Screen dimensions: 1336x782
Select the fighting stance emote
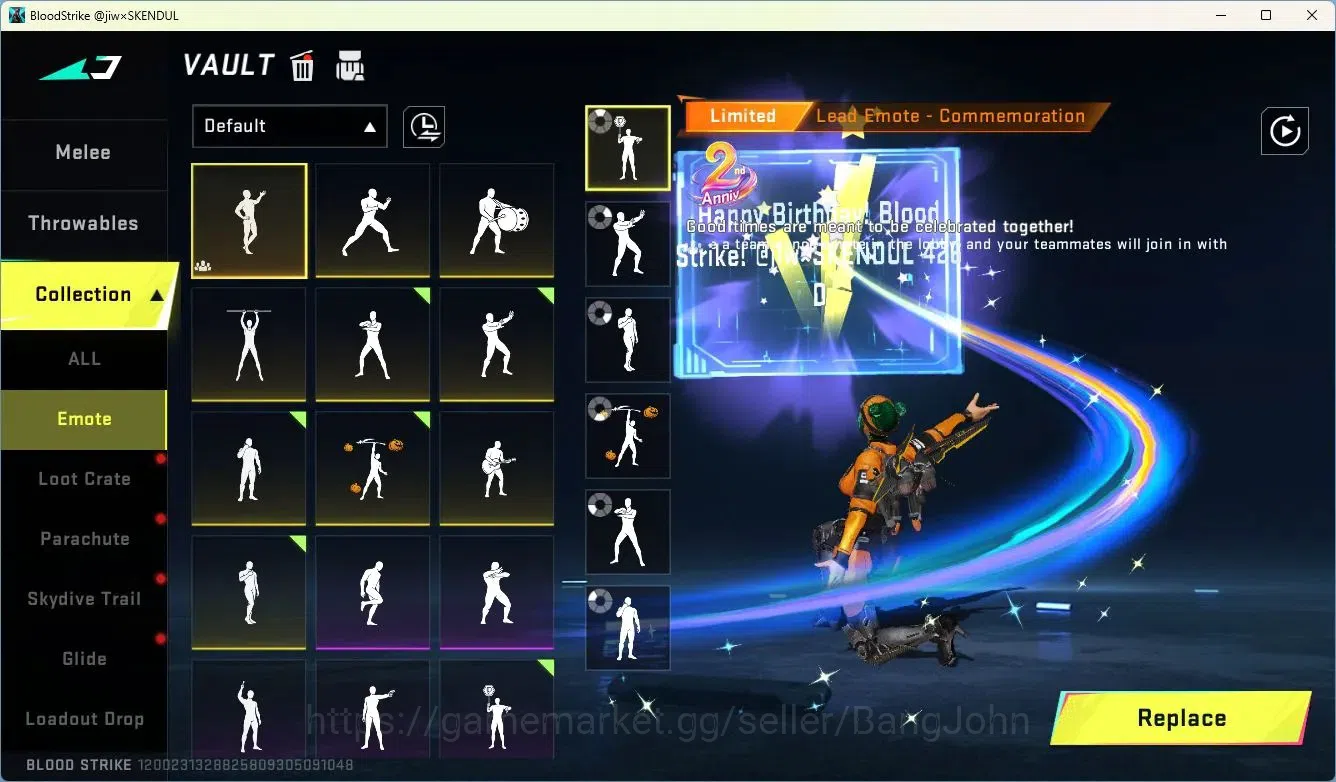(373, 221)
